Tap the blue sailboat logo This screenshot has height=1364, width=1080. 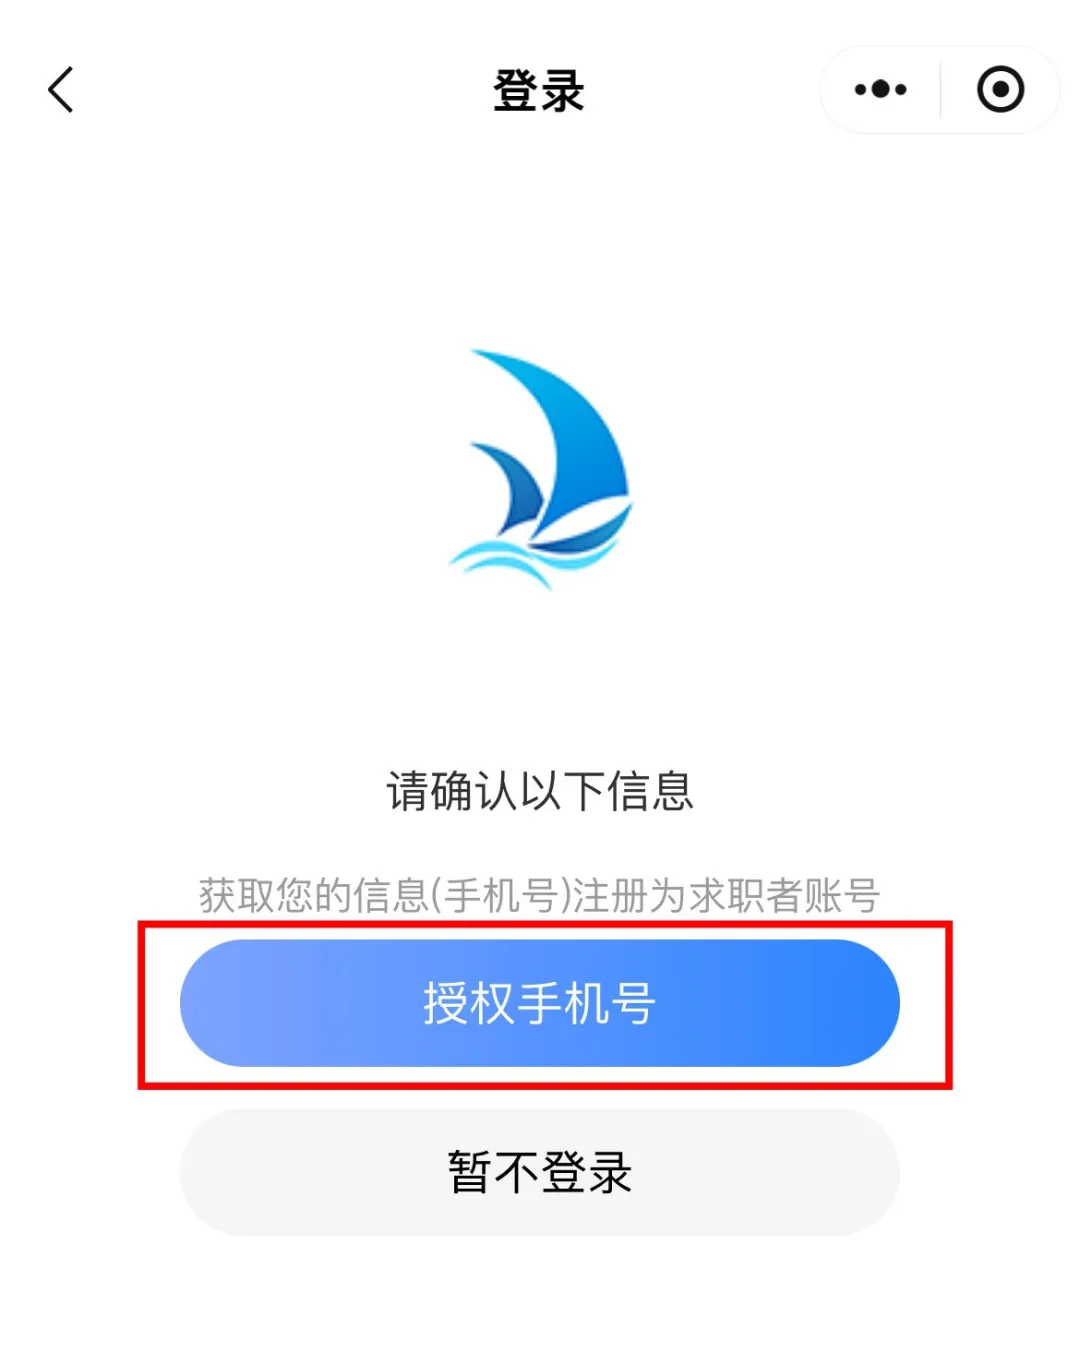tap(541, 468)
